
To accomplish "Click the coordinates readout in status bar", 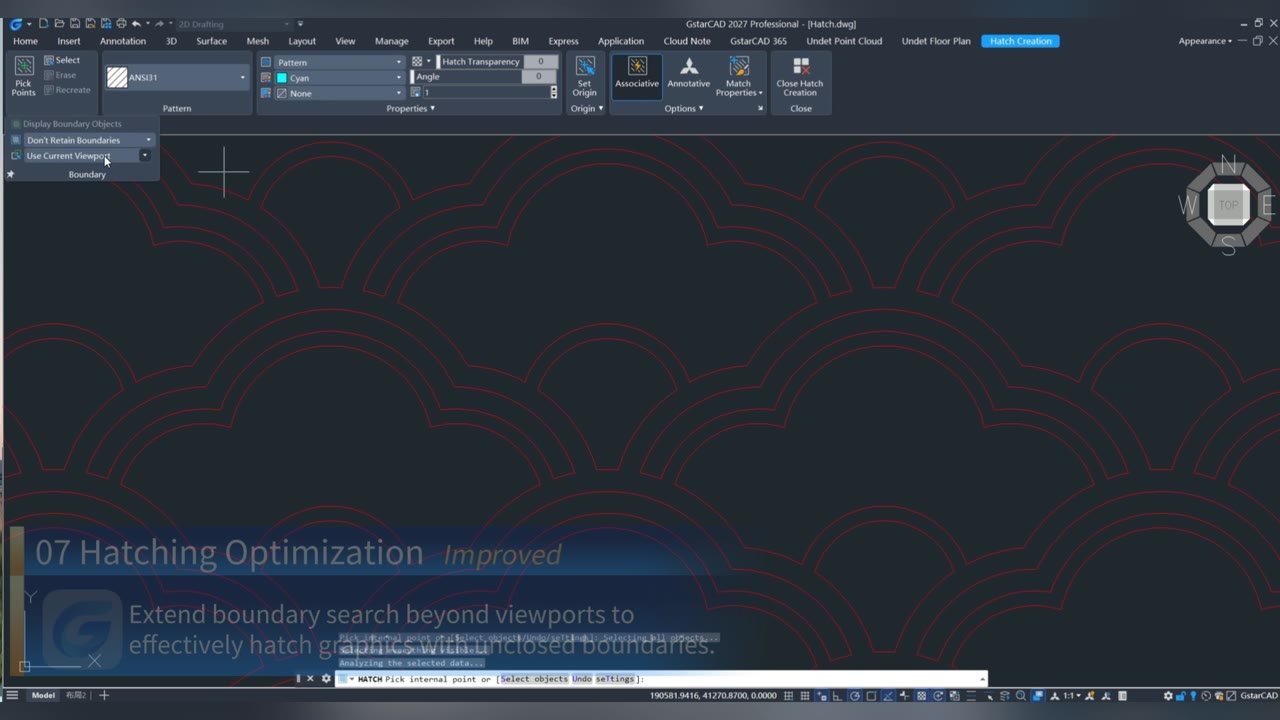I will pyautogui.click(x=713, y=695).
